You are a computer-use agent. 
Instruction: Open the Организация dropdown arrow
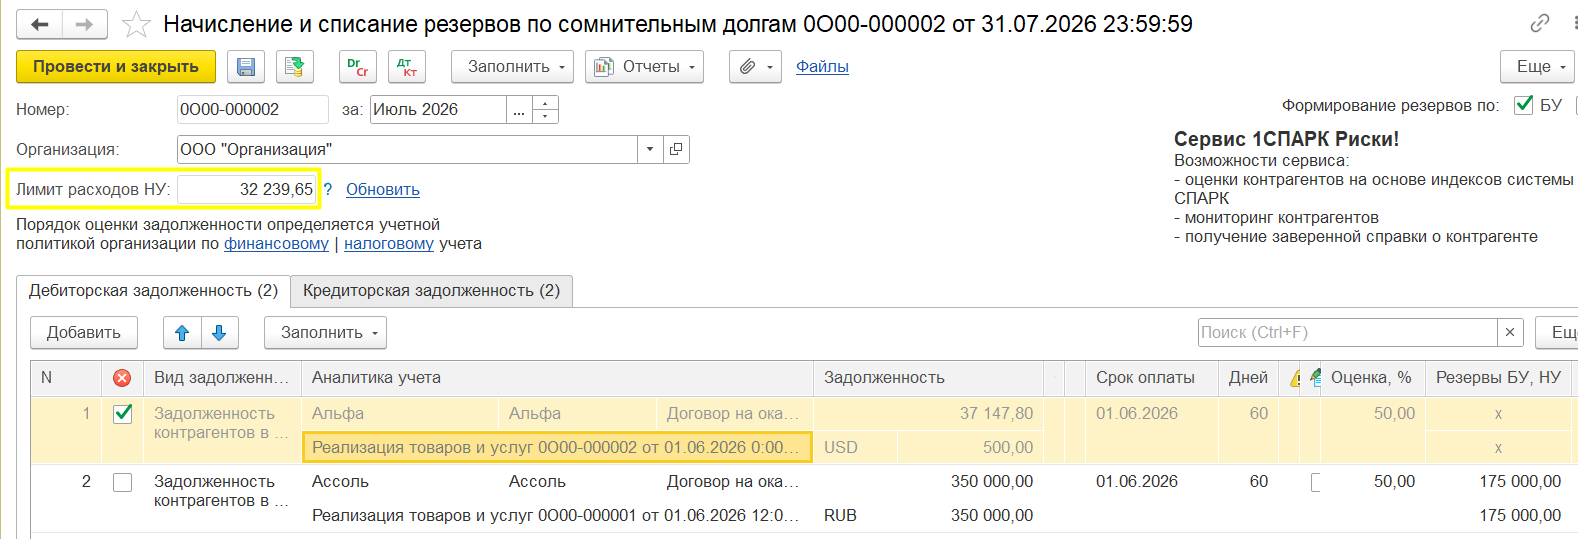coord(650,149)
